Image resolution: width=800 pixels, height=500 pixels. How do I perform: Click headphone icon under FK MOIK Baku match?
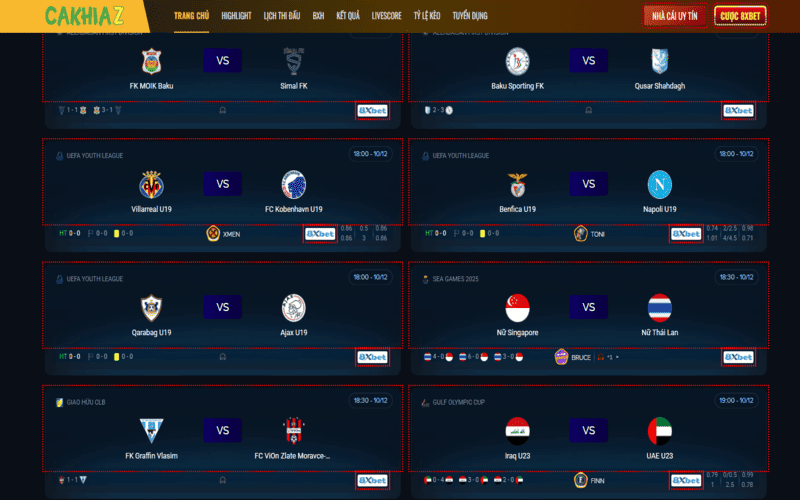pos(223,110)
